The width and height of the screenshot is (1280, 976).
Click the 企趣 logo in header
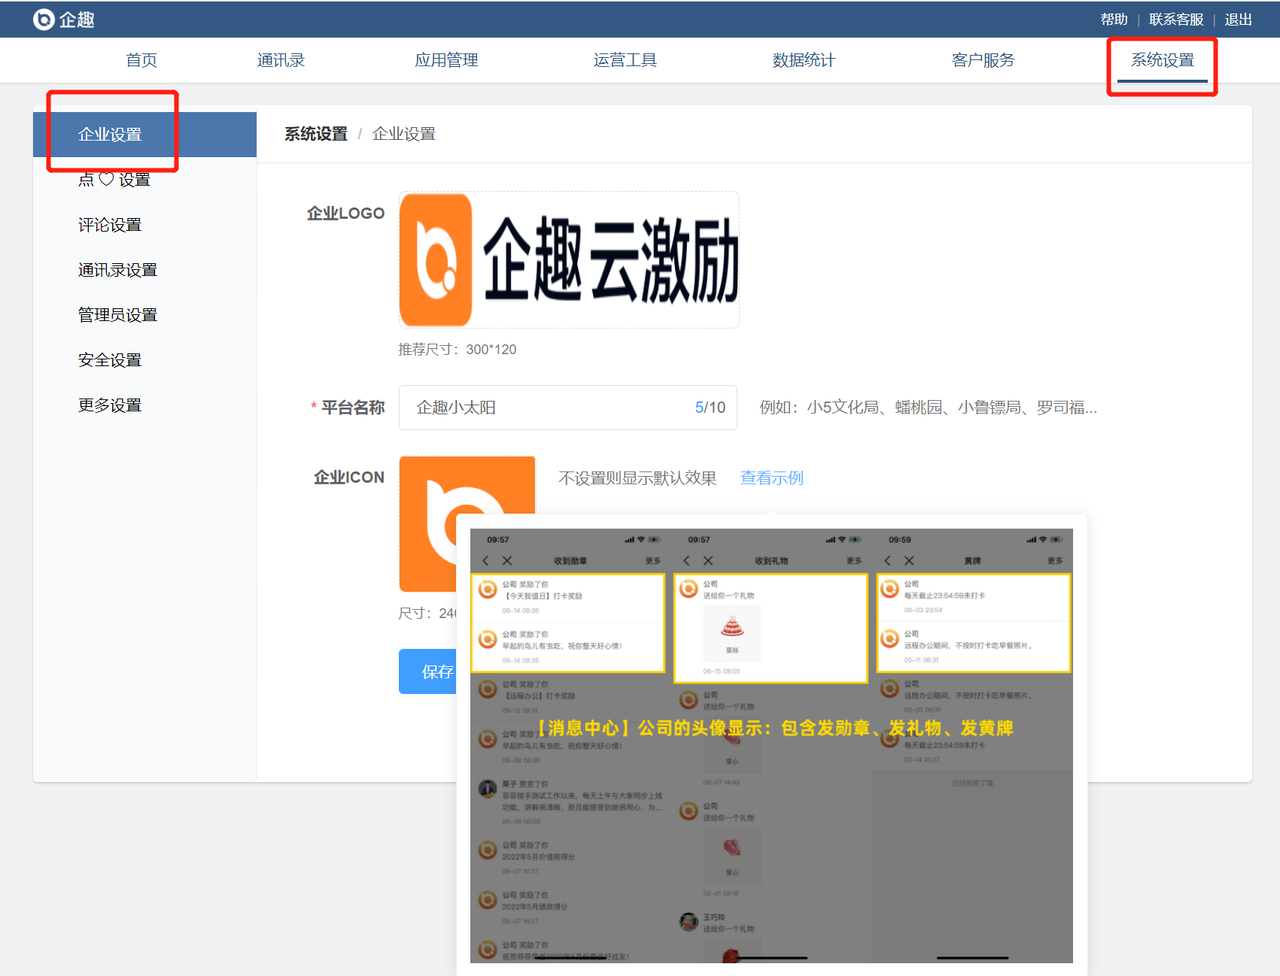[64, 19]
